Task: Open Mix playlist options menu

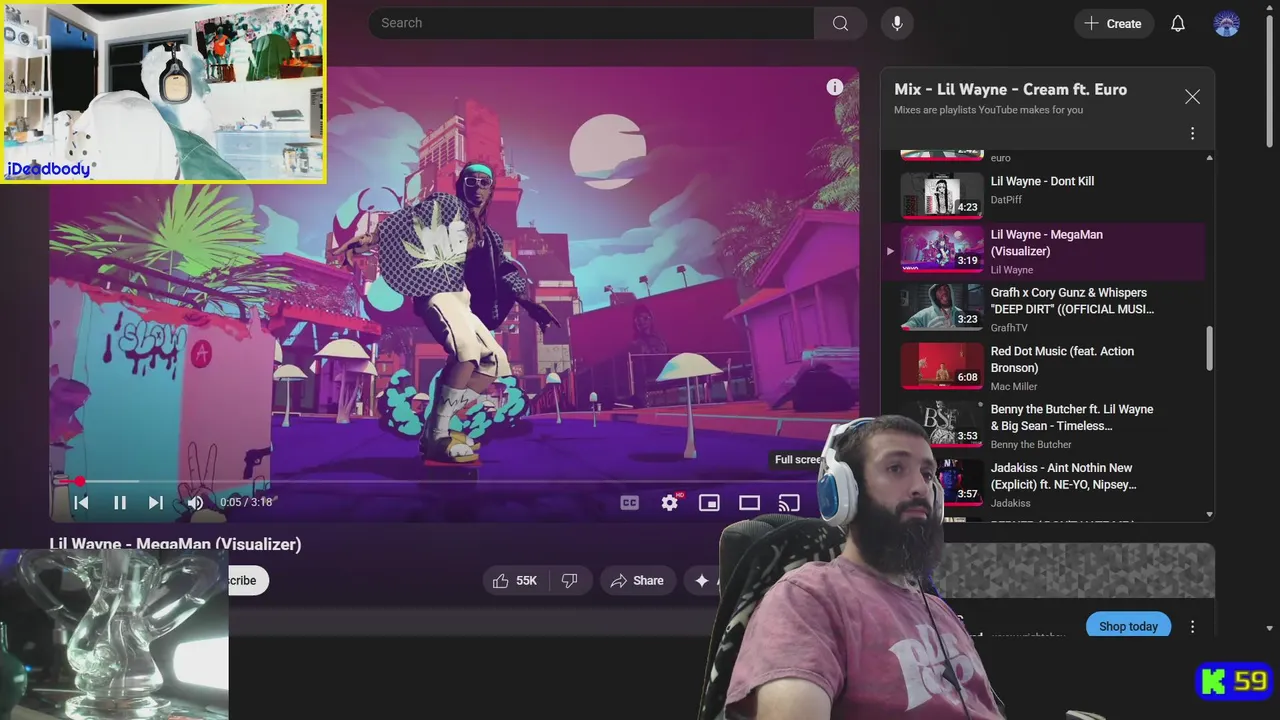Action: click(1192, 133)
